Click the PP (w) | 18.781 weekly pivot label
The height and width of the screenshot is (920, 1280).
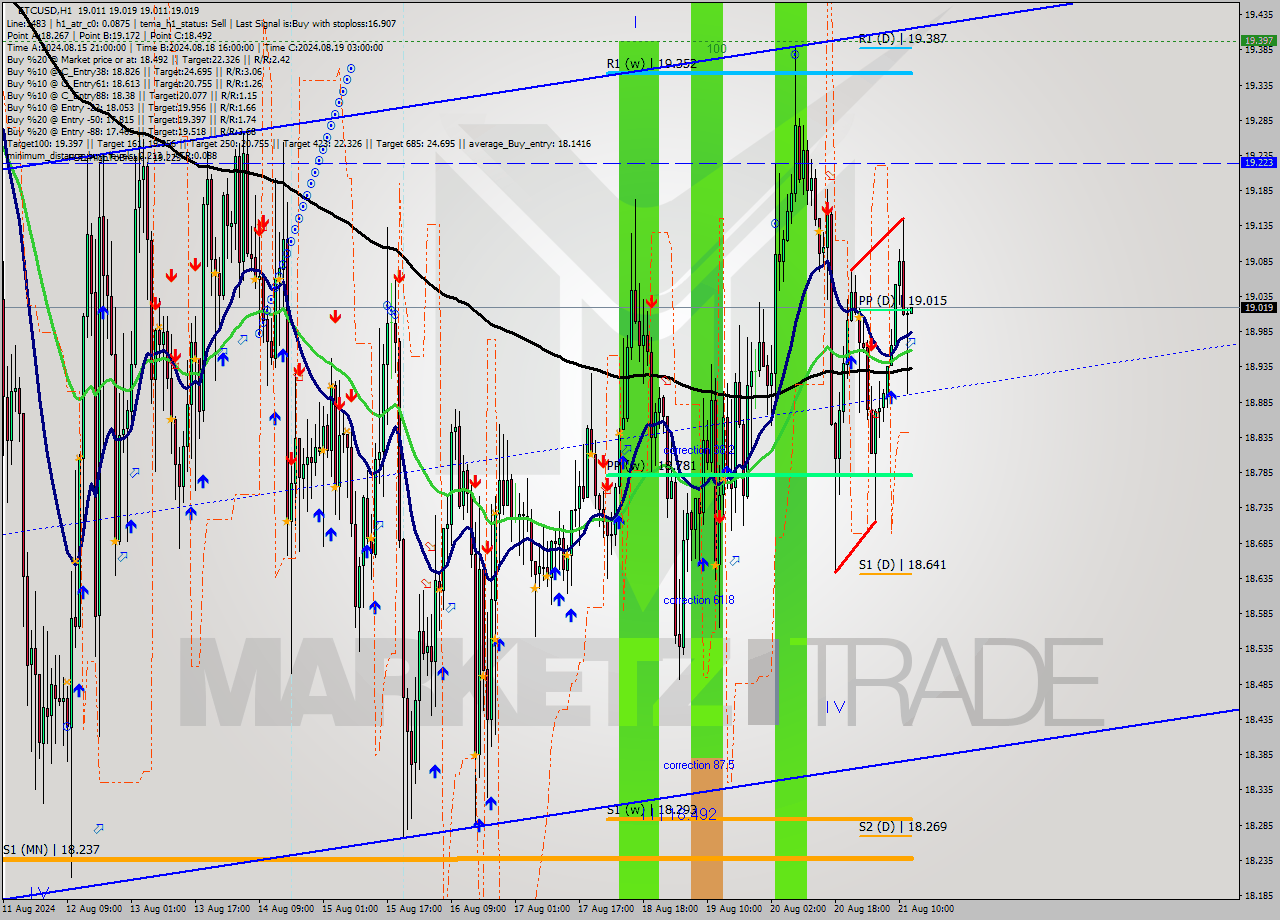tap(650, 465)
